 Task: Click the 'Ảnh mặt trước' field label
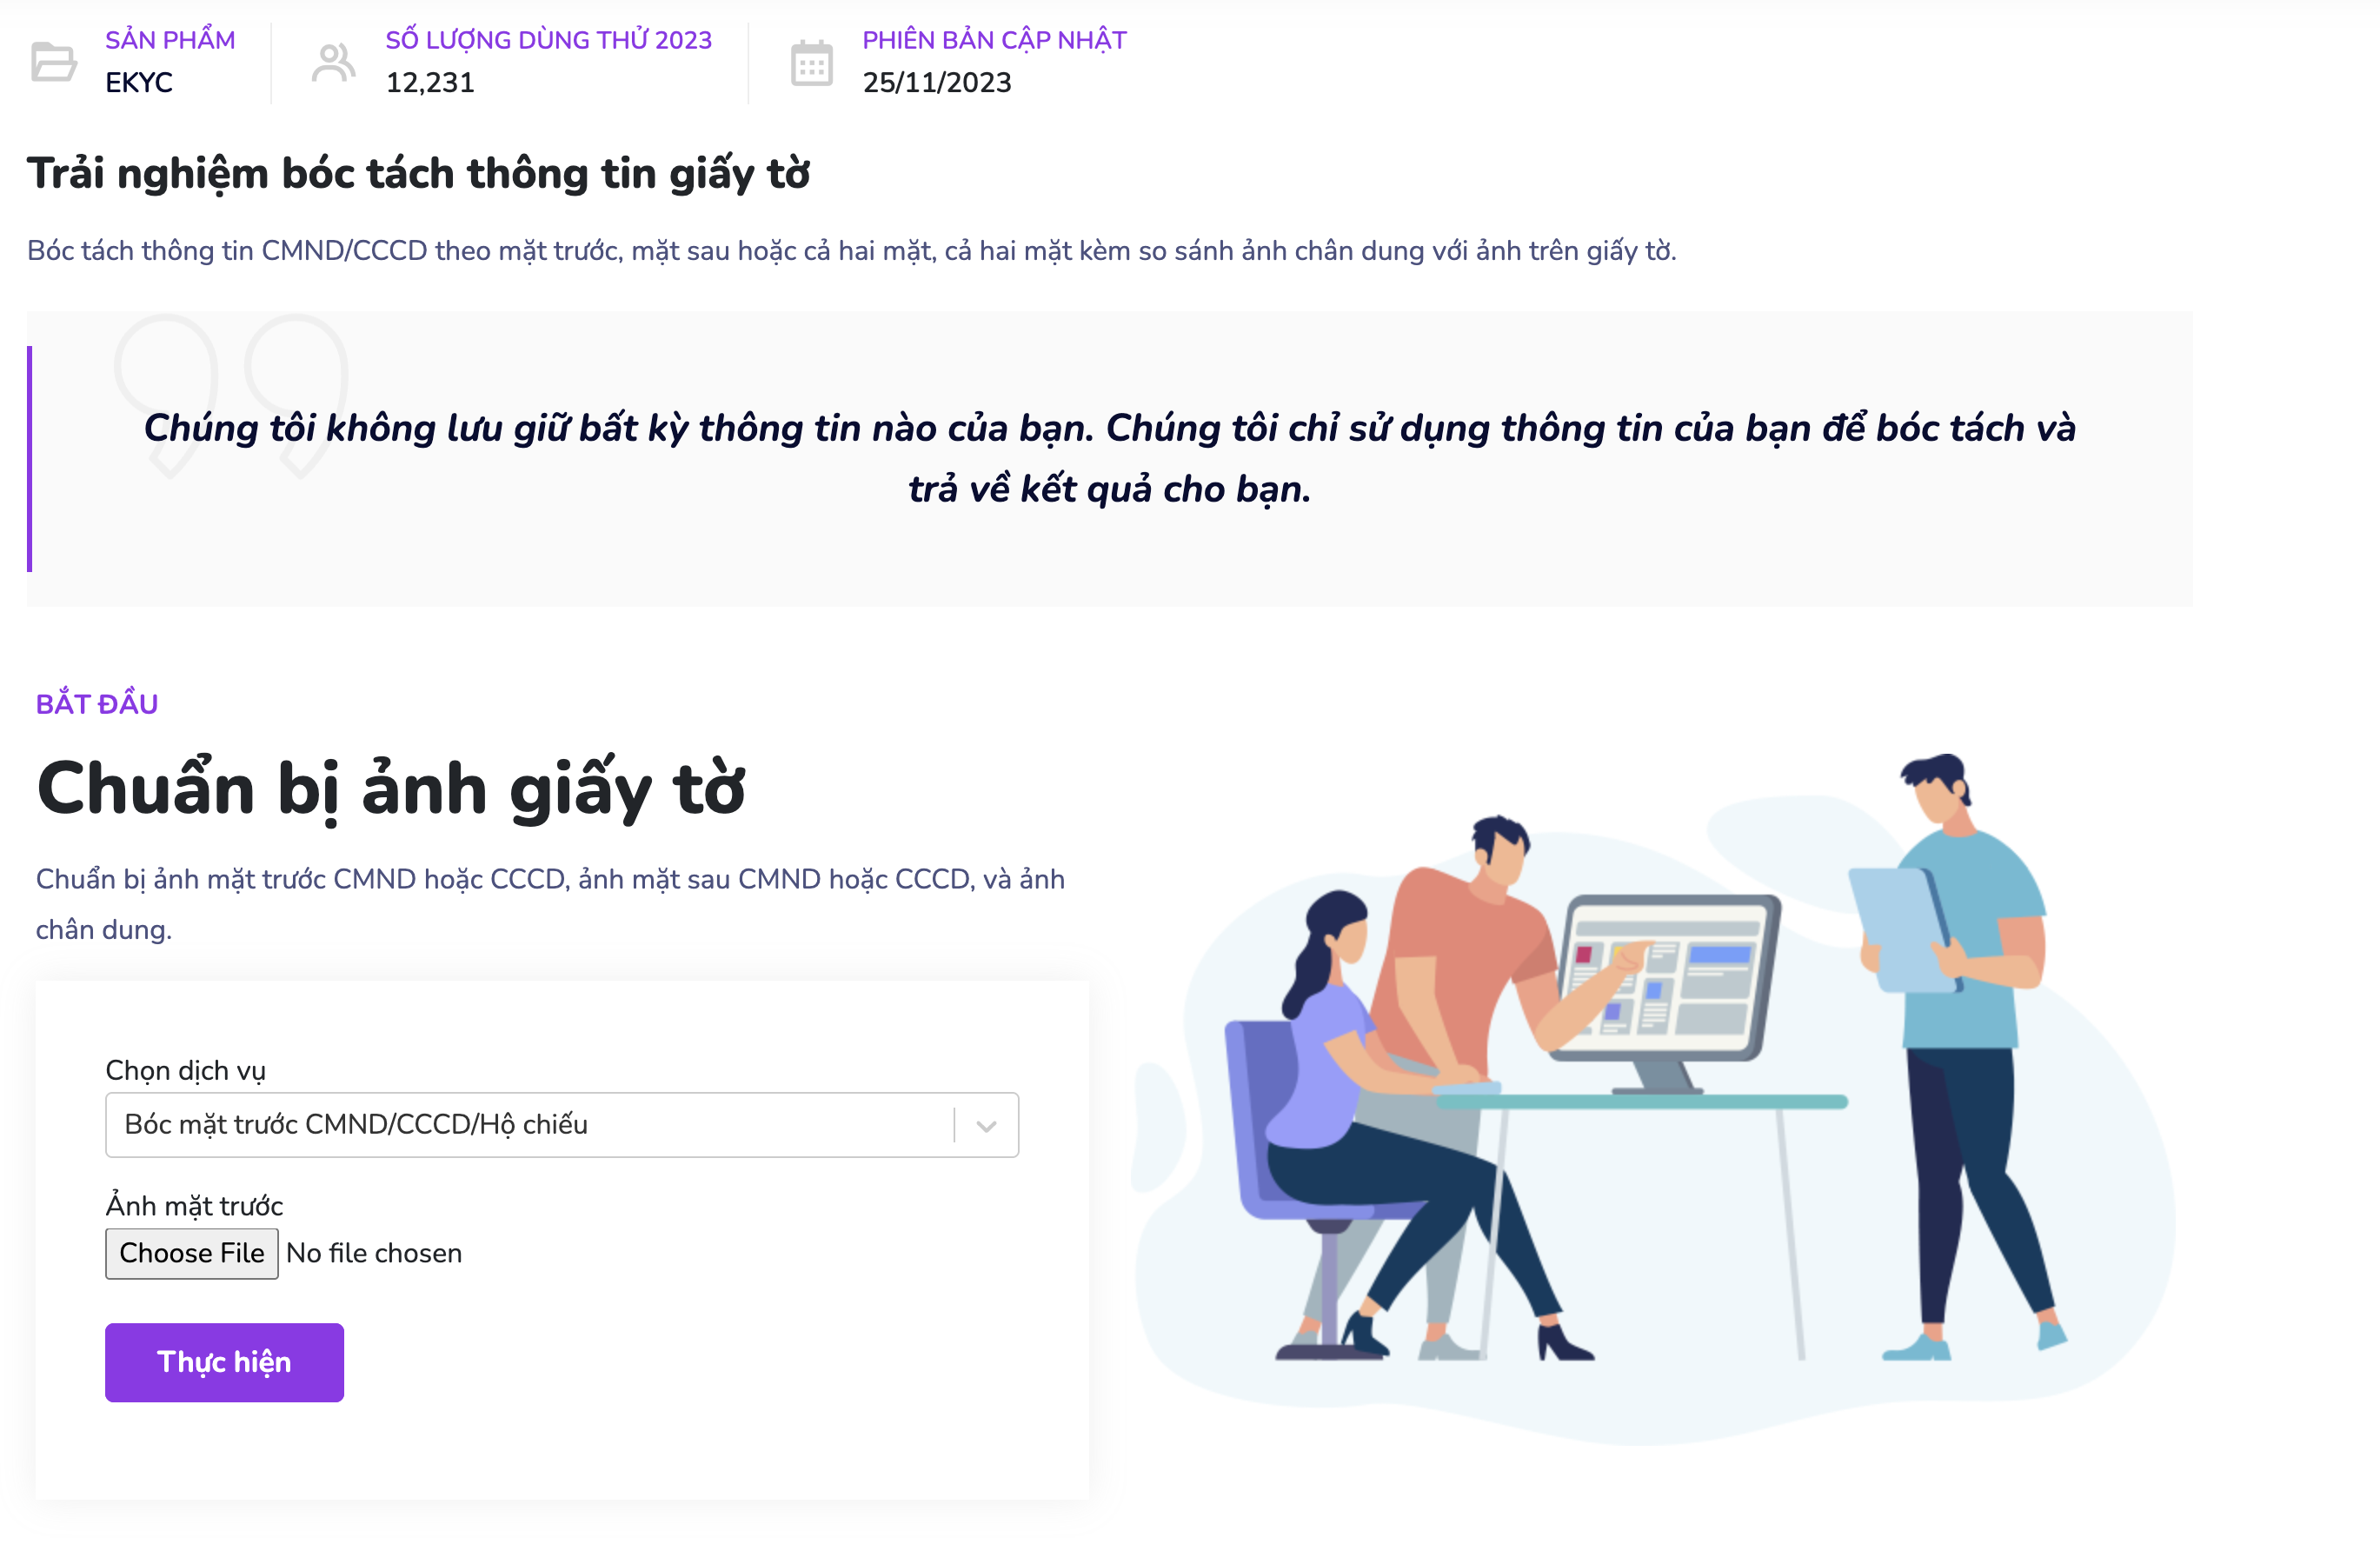pos(195,1205)
